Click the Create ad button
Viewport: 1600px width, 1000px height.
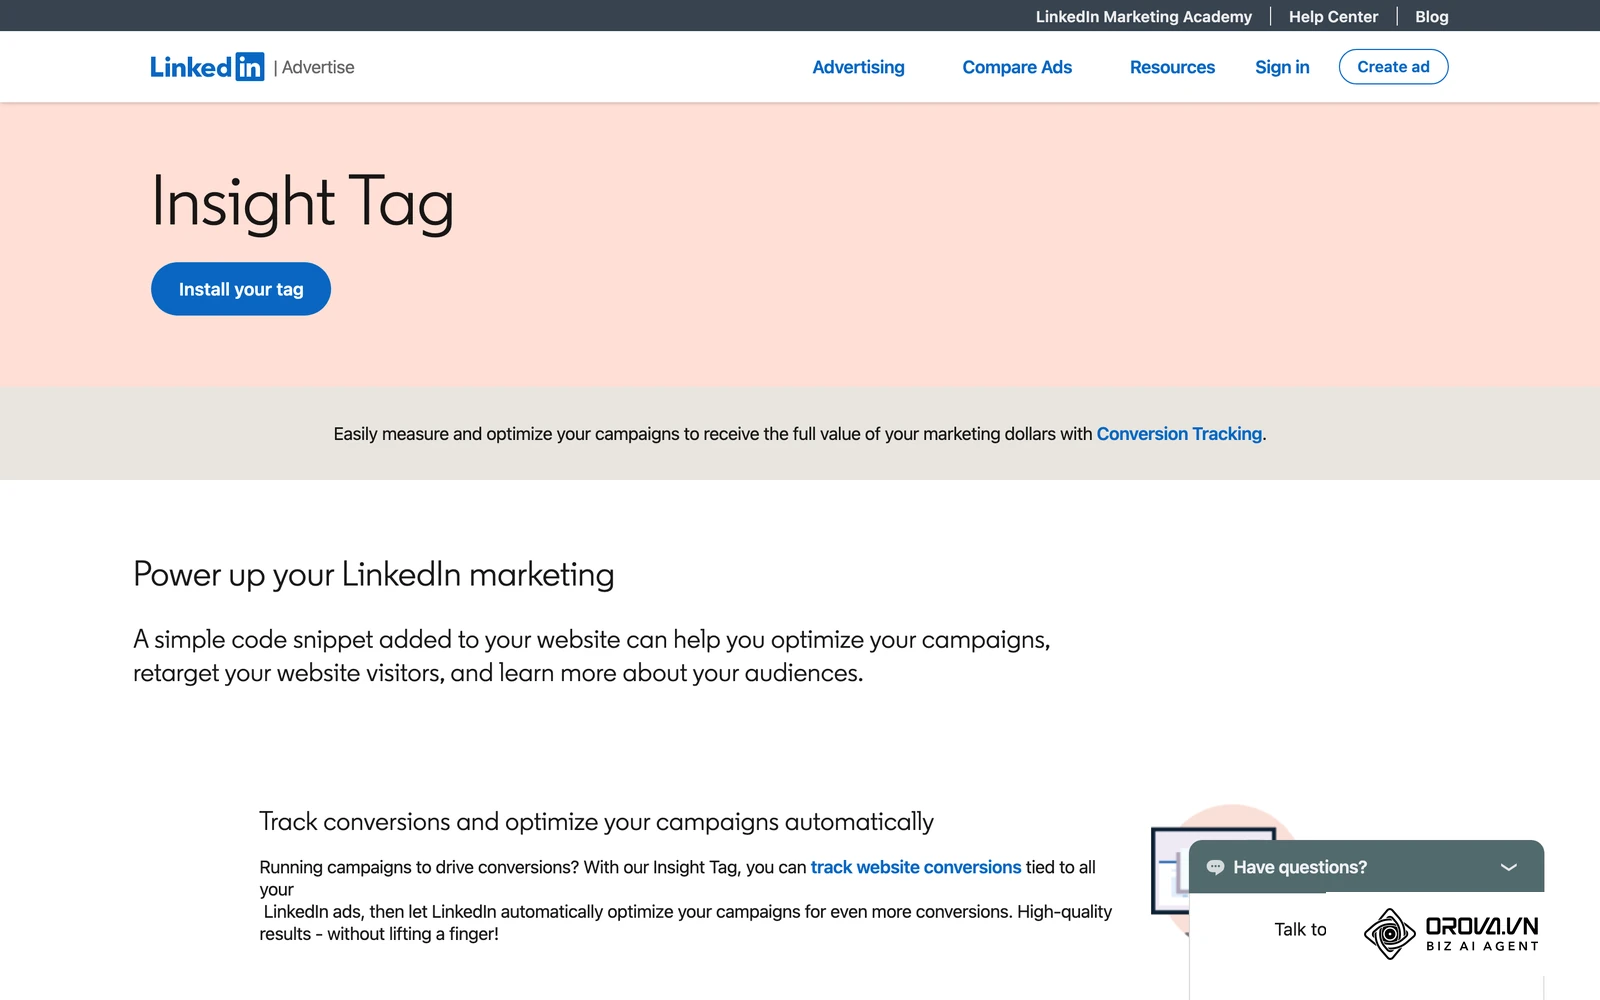pos(1393,67)
